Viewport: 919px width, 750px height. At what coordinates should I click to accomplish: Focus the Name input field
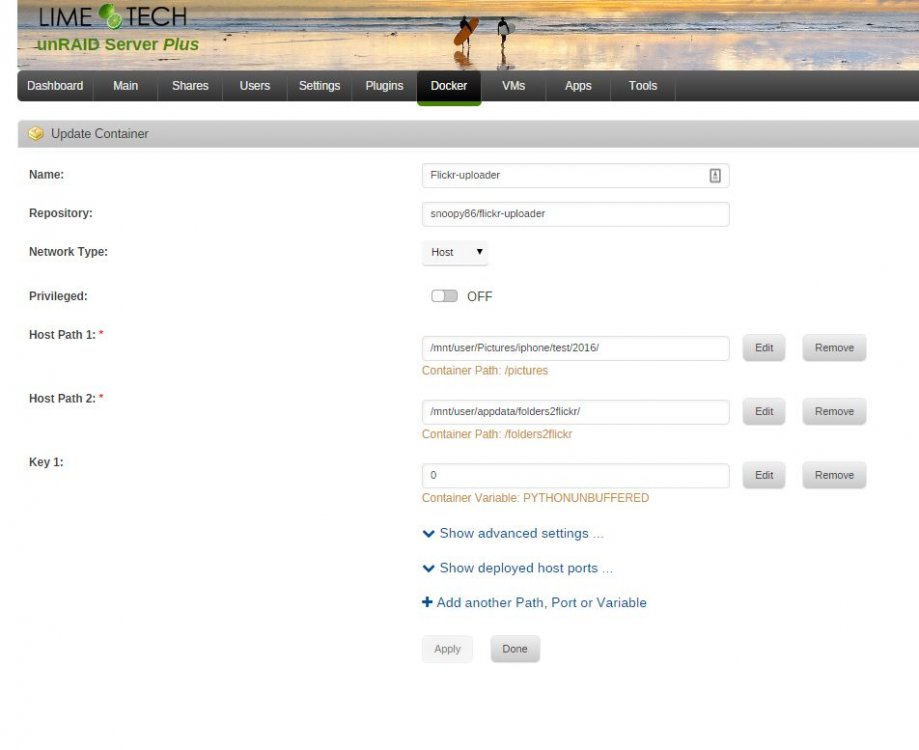pos(576,176)
